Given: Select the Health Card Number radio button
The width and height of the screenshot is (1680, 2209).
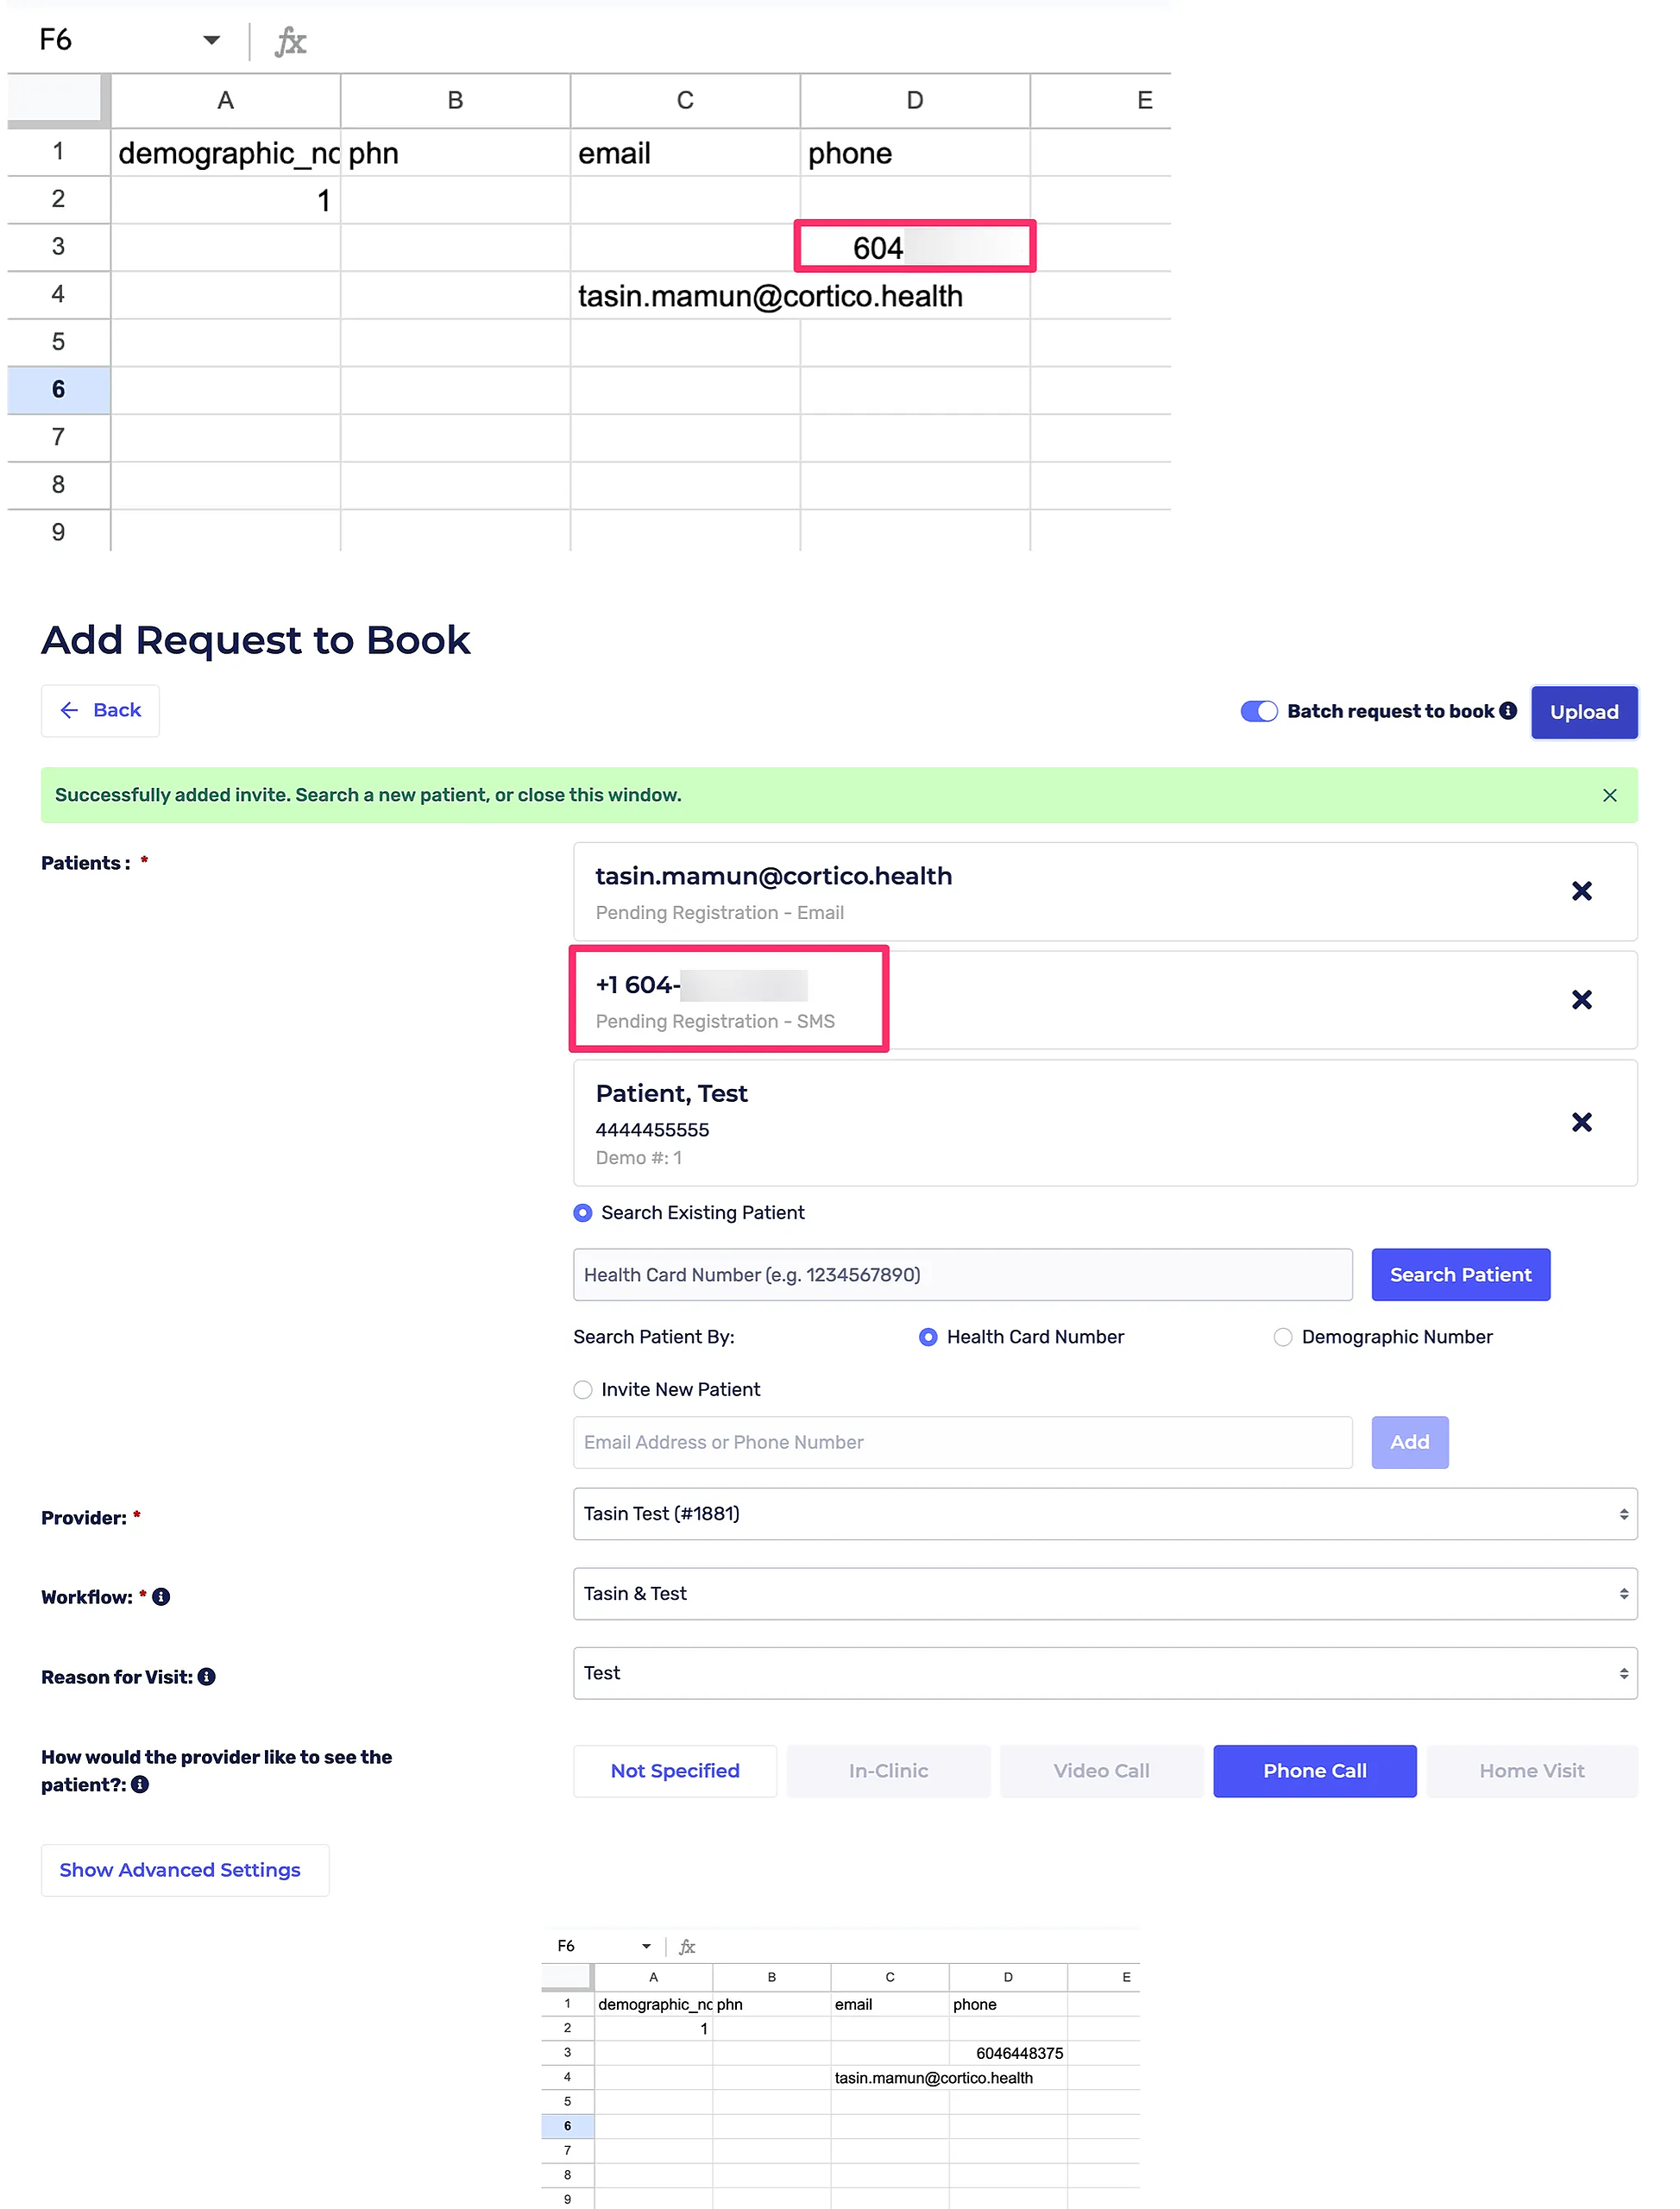Looking at the screenshot, I should (x=928, y=1337).
